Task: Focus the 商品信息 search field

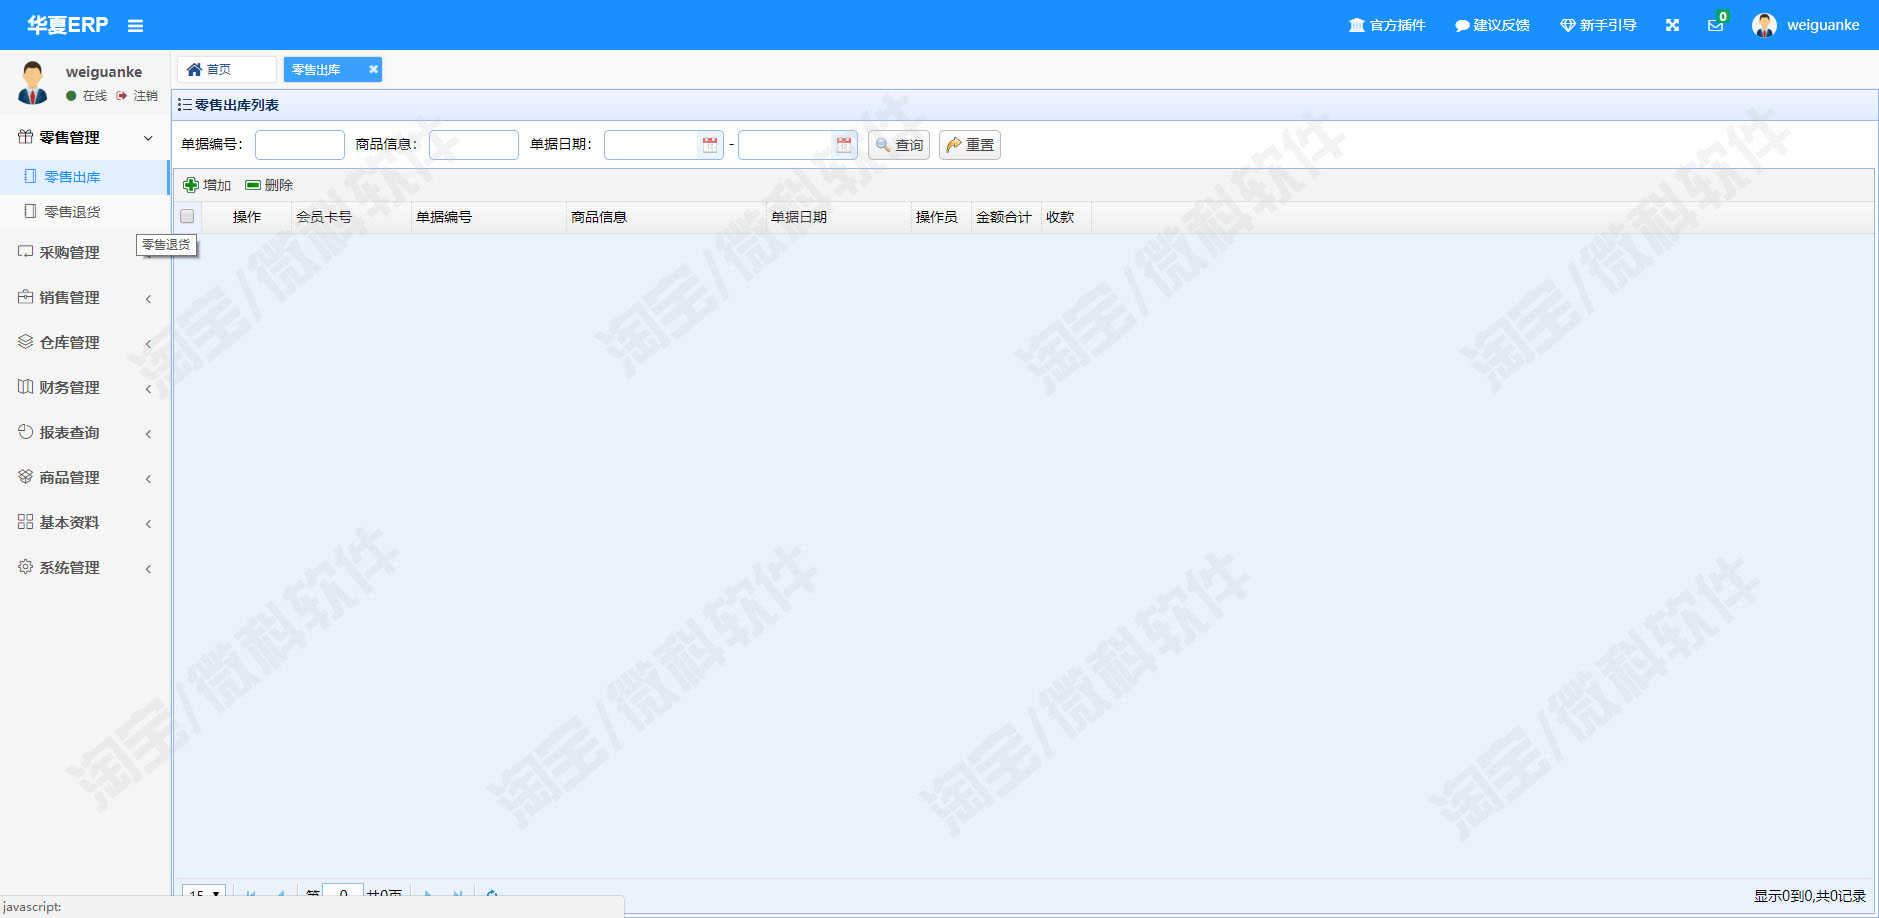Action: click(474, 145)
